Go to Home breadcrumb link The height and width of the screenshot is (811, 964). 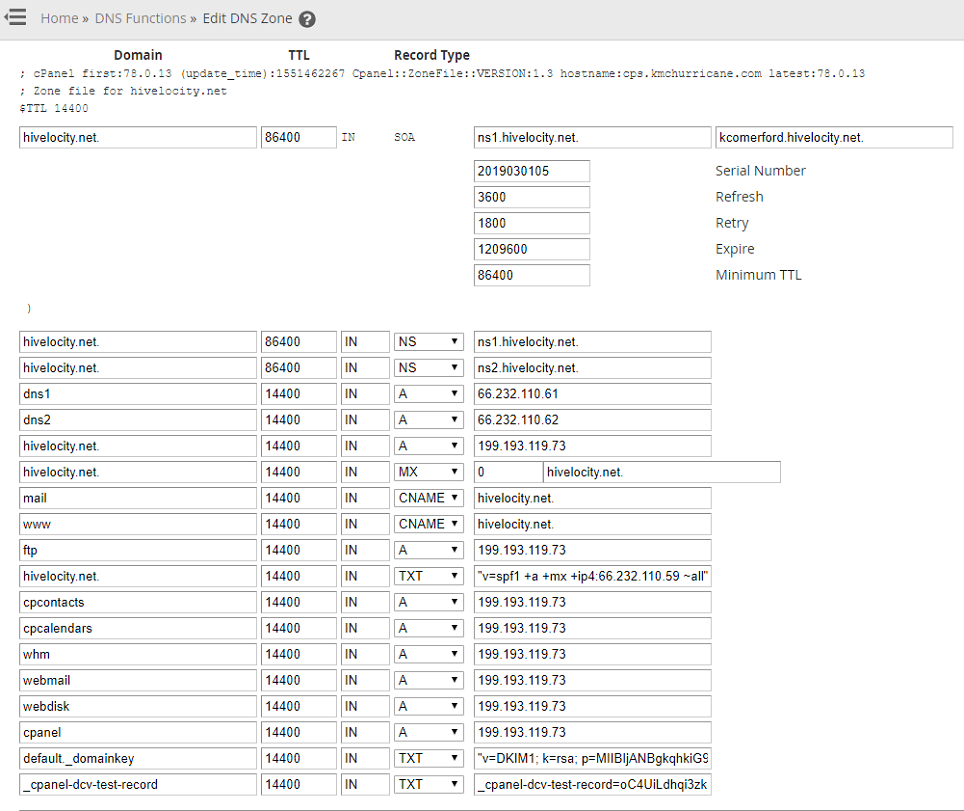[59, 18]
